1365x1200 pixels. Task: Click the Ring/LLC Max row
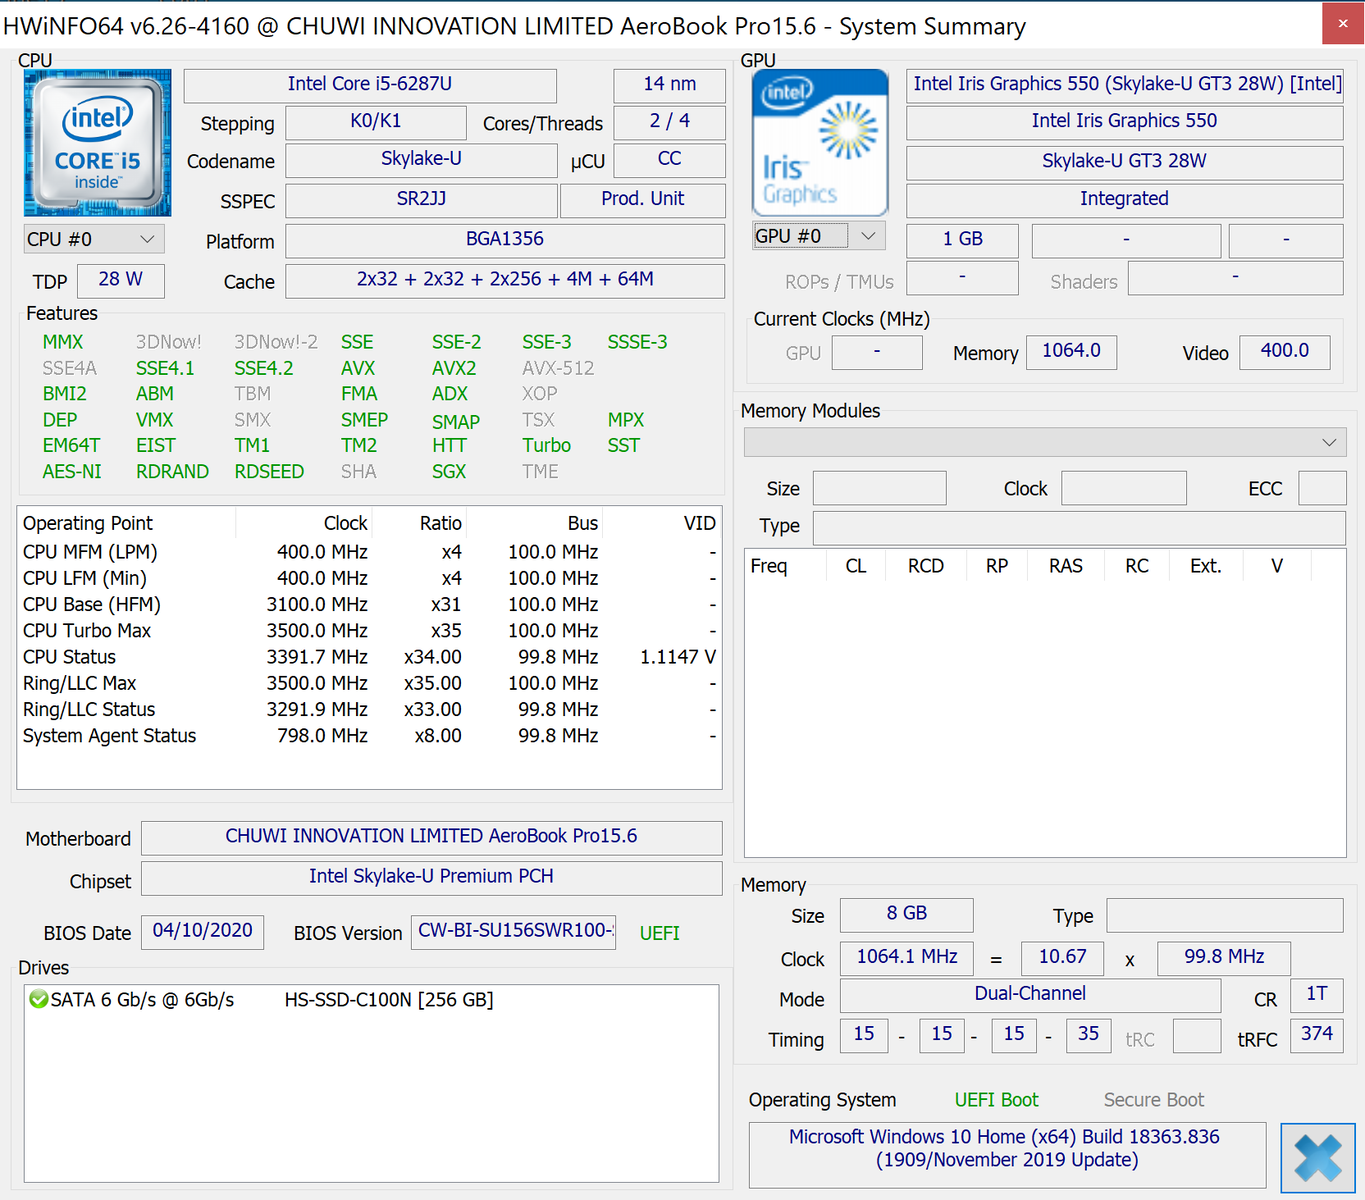(369, 683)
